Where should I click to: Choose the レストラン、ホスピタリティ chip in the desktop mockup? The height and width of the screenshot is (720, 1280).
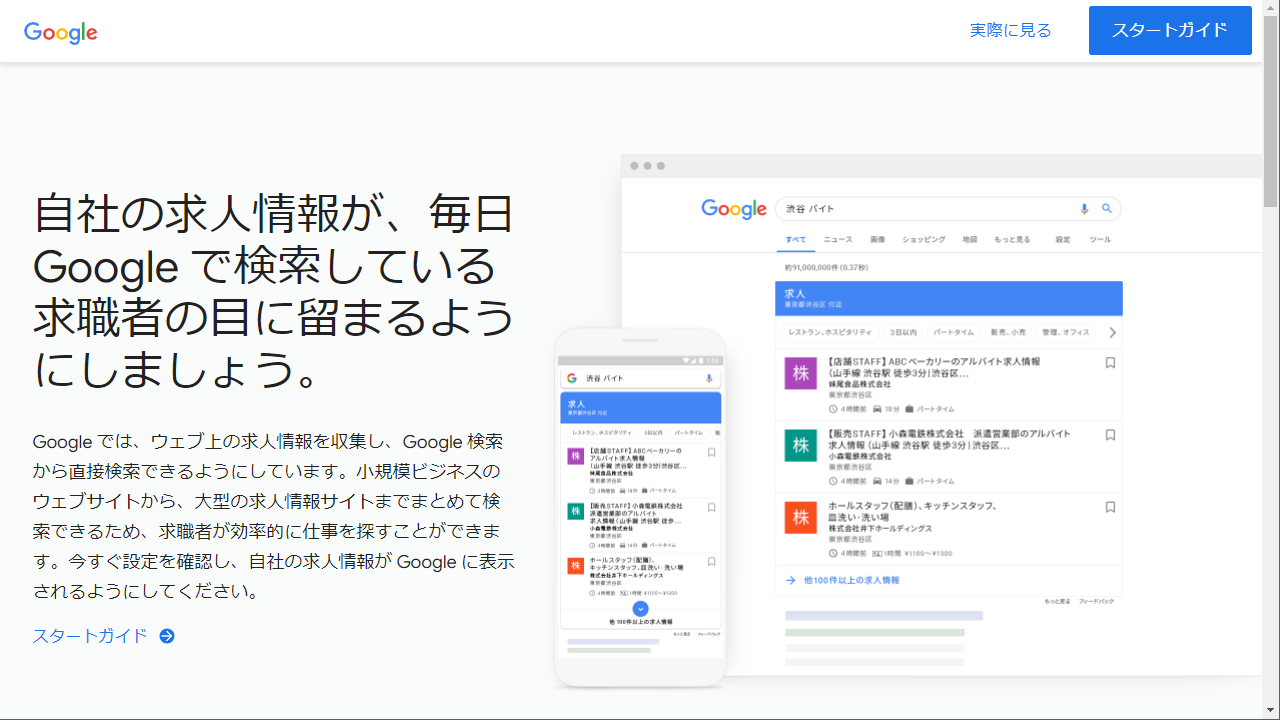pyautogui.click(x=829, y=332)
